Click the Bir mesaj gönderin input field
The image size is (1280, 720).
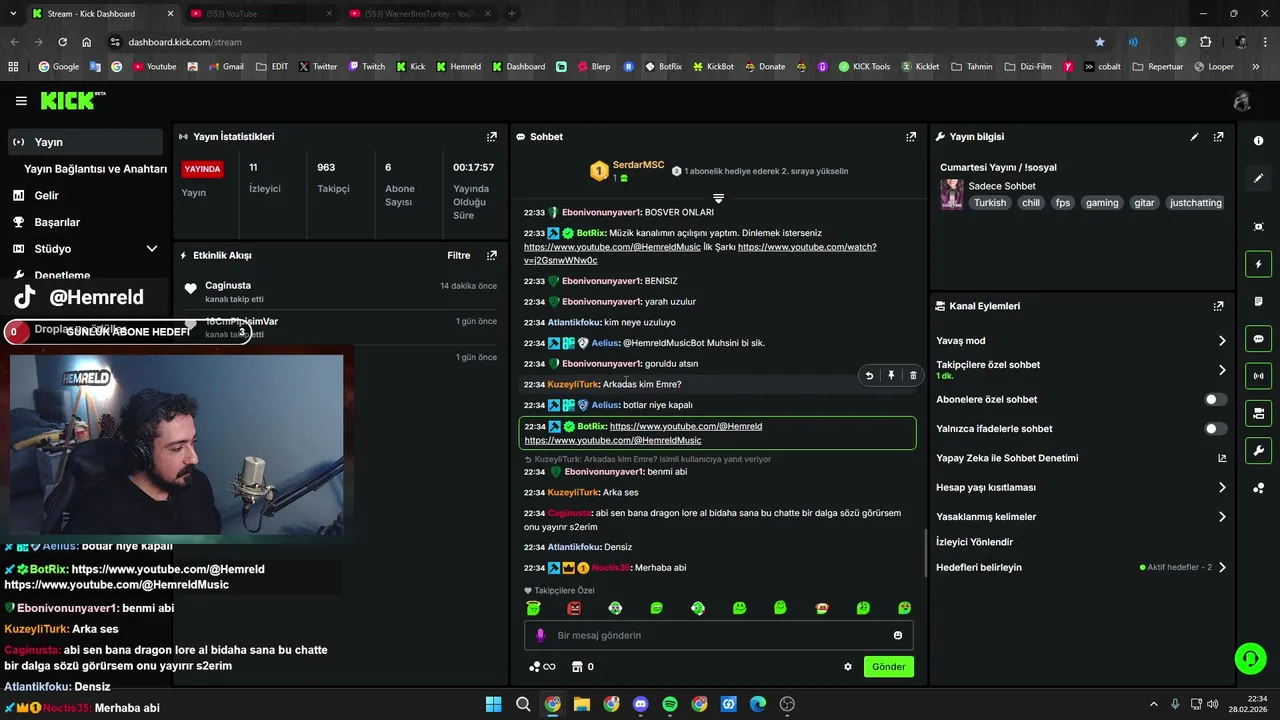pos(718,635)
